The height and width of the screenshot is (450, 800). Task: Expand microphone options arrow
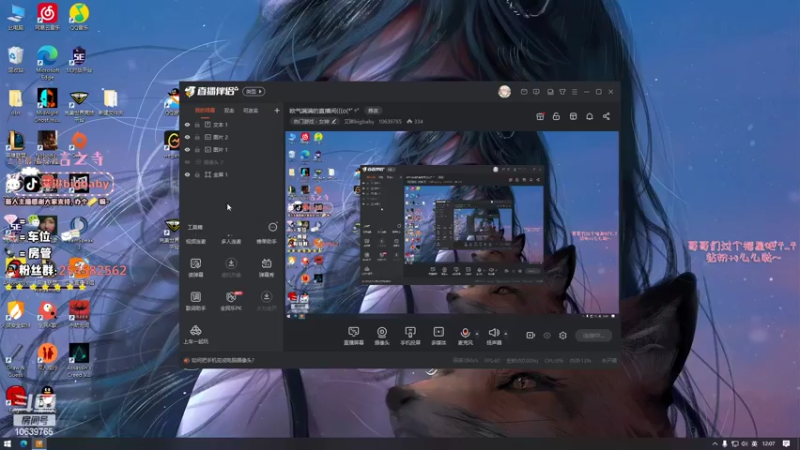tap(477, 334)
